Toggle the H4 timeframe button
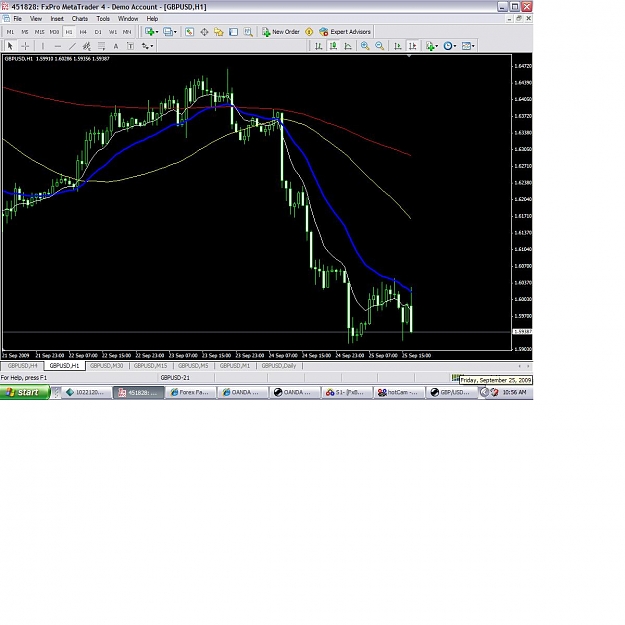The image size is (625, 625). pyautogui.click(x=83, y=32)
